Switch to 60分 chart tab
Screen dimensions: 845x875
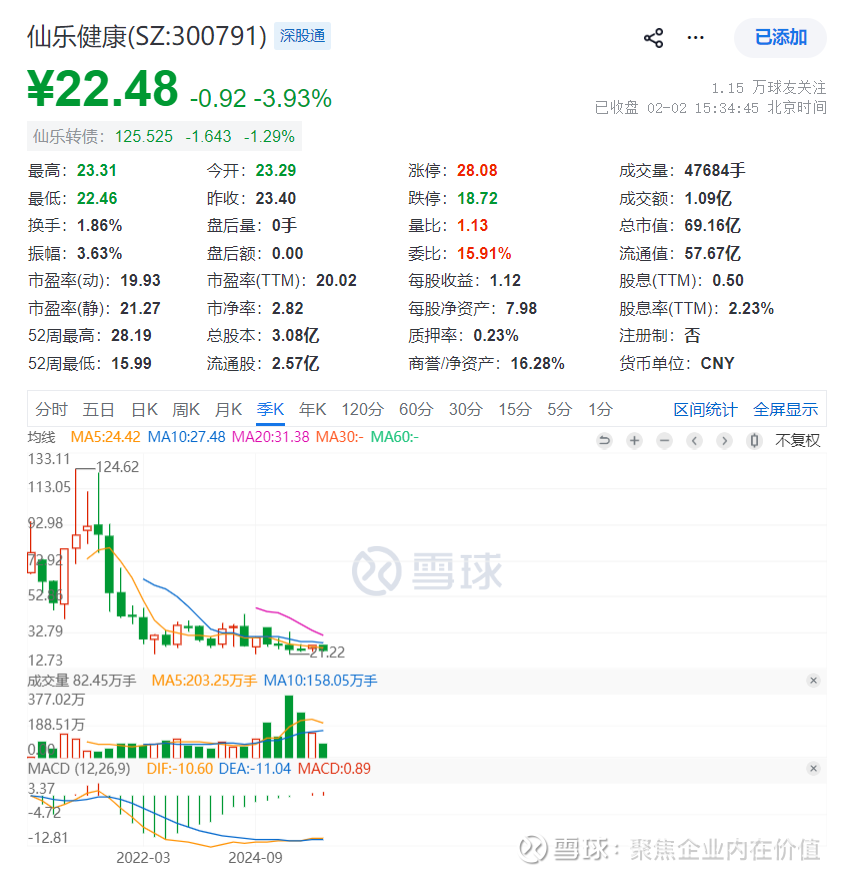pyautogui.click(x=416, y=409)
